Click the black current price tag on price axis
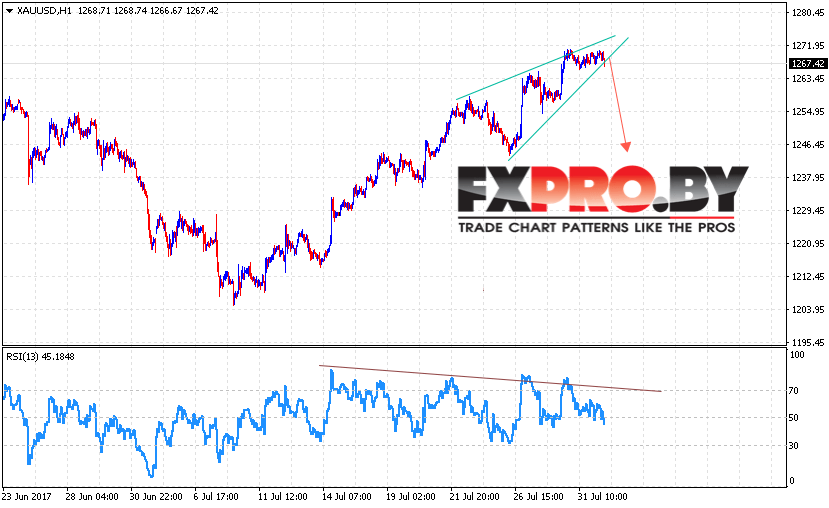The image size is (829, 508). [807, 63]
